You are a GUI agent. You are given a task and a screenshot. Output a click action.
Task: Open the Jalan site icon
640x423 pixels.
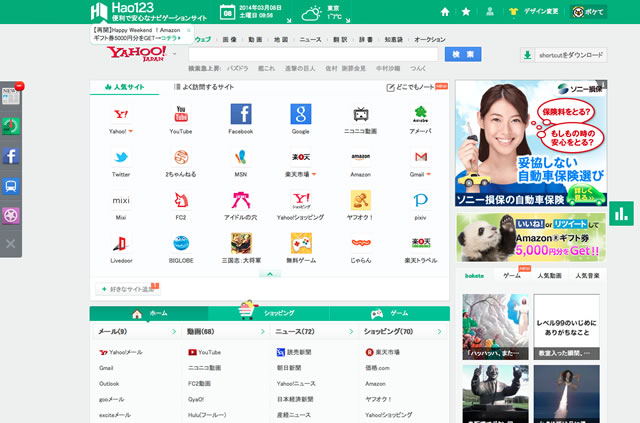pos(361,243)
